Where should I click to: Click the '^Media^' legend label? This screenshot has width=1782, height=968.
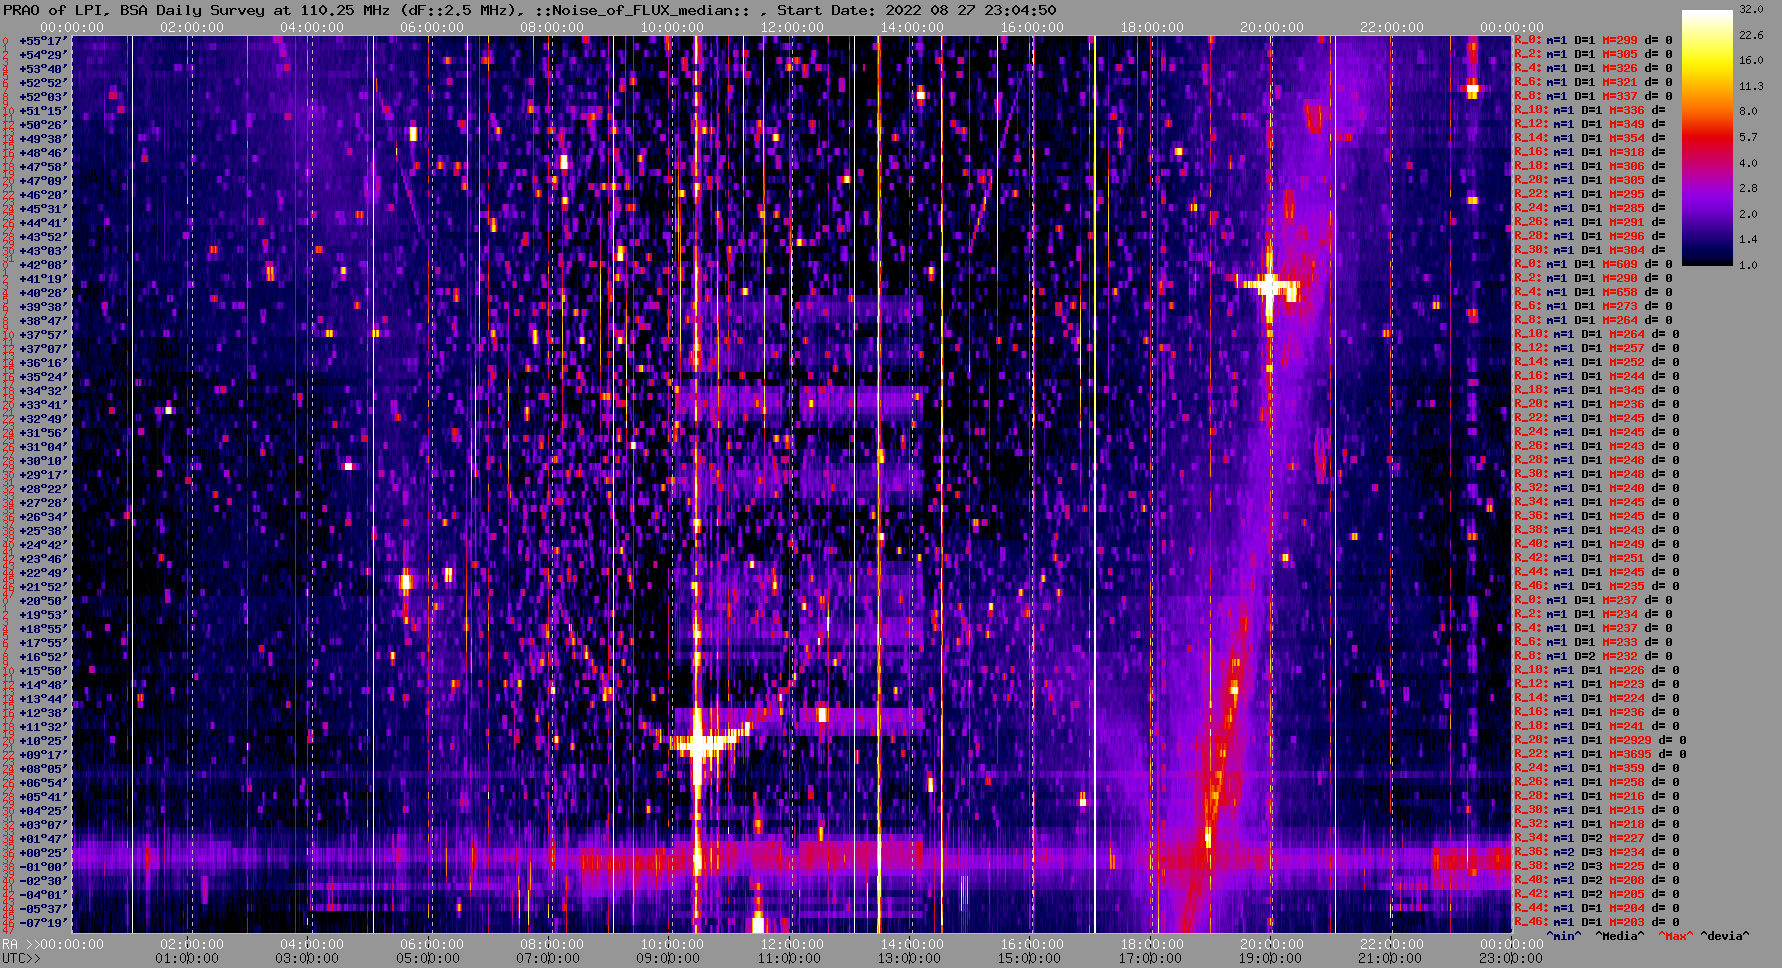point(1620,936)
